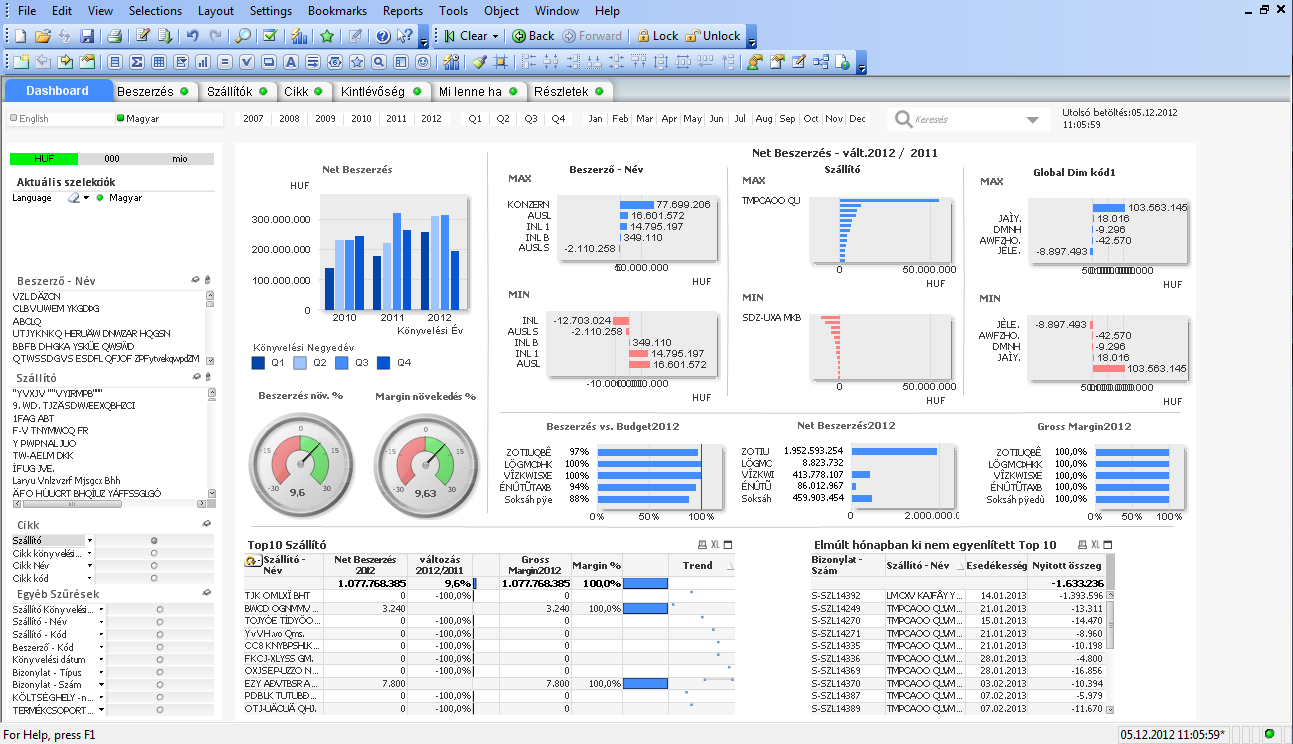This screenshot has height=744, width=1293.
Task: Filter on month Jun
Action: click(716, 118)
